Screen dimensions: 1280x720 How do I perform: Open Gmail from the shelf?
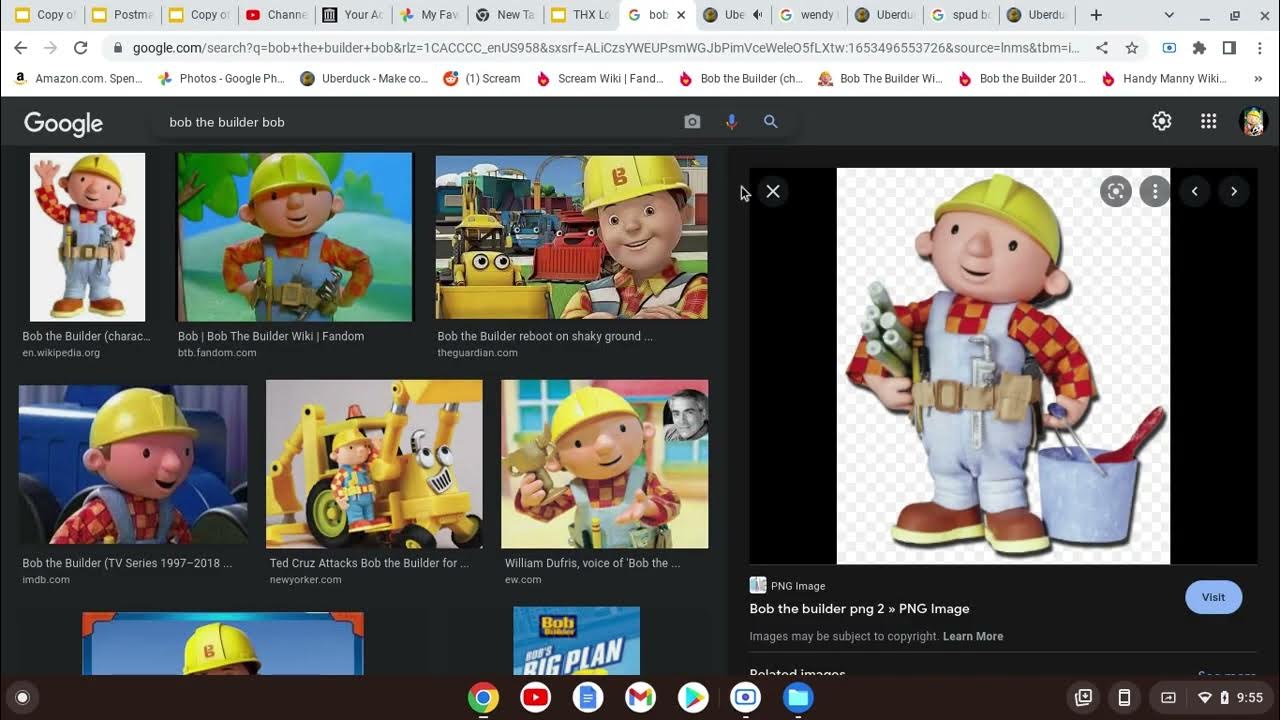click(x=640, y=697)
